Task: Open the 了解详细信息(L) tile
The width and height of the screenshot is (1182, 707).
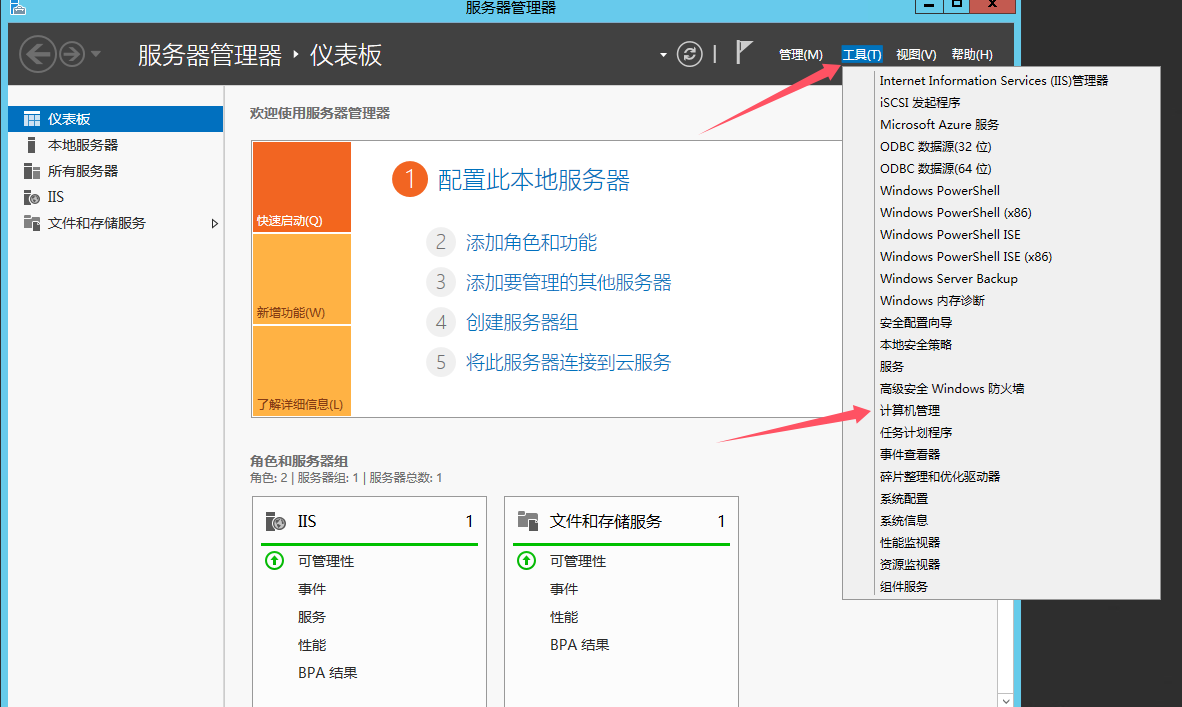Action: click(x=301, y=371)
